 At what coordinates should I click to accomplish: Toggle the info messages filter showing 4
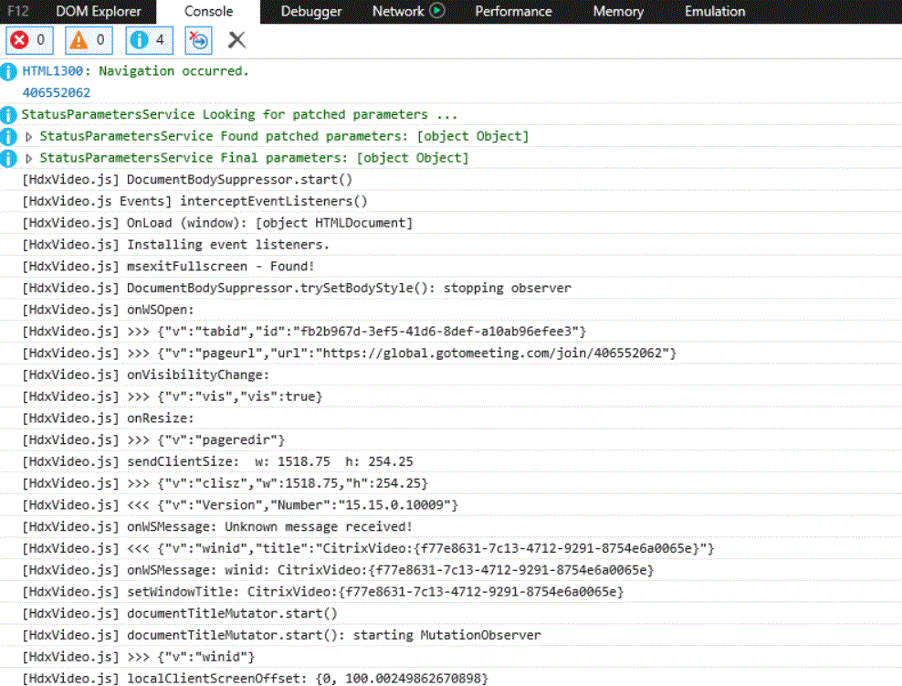[149, 40]
